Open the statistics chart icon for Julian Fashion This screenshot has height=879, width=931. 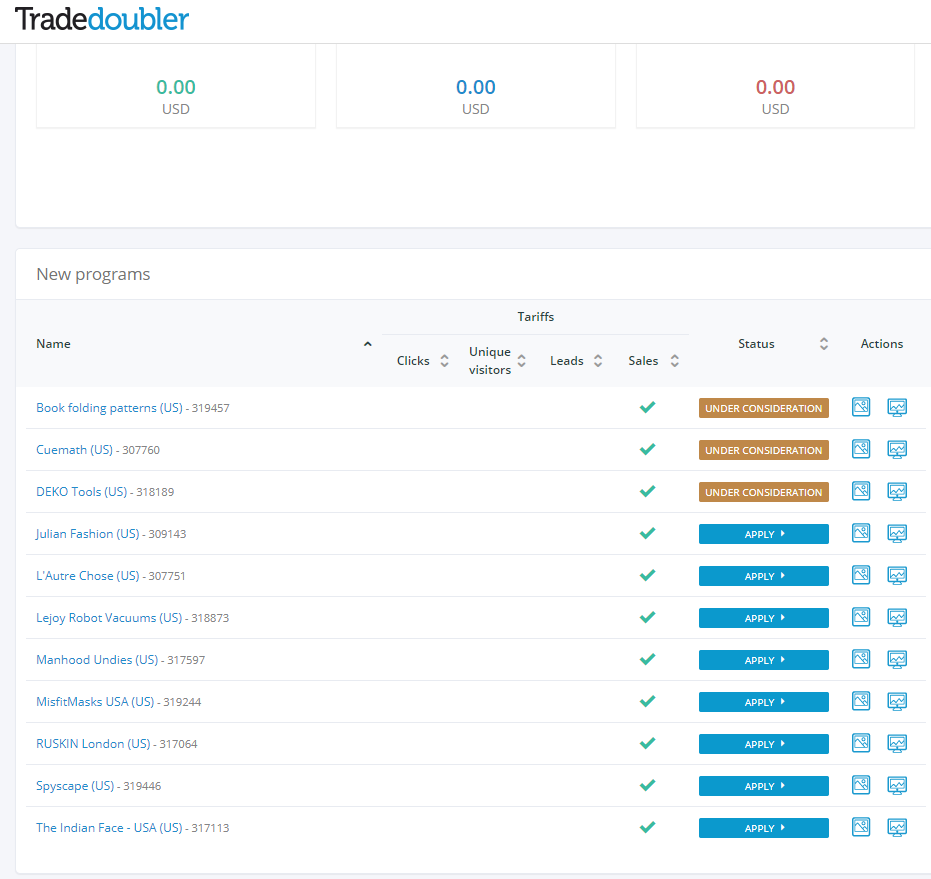click(897, 533)
